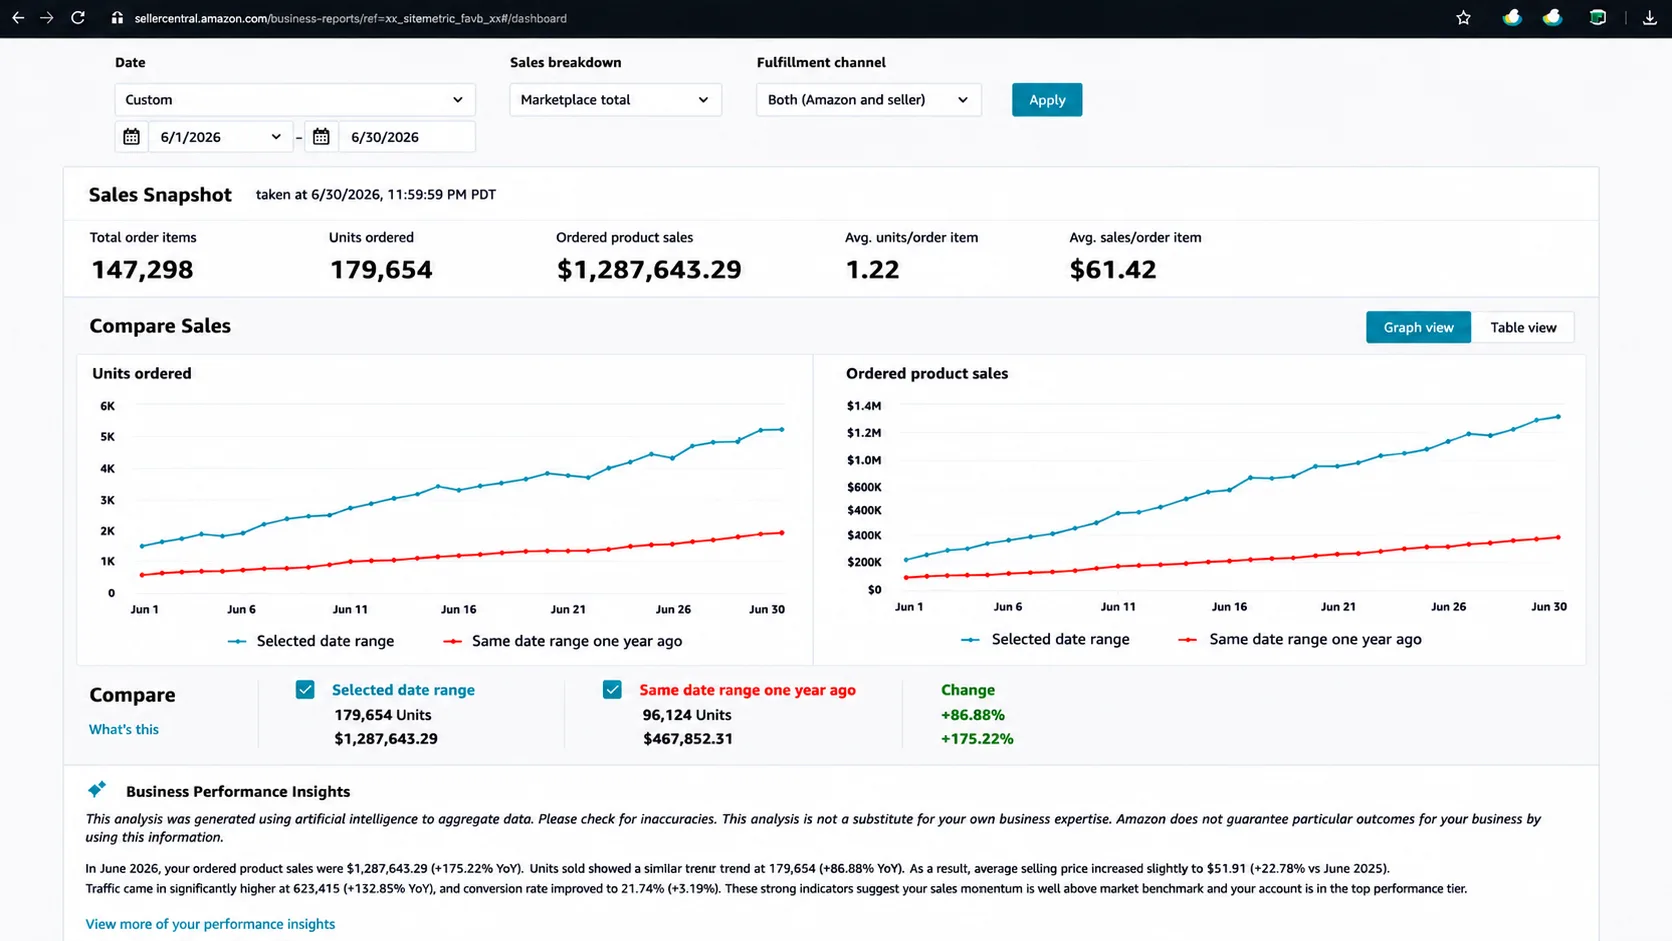
Task: Open the Date range Custom dropdown
Action: (295, 100)
